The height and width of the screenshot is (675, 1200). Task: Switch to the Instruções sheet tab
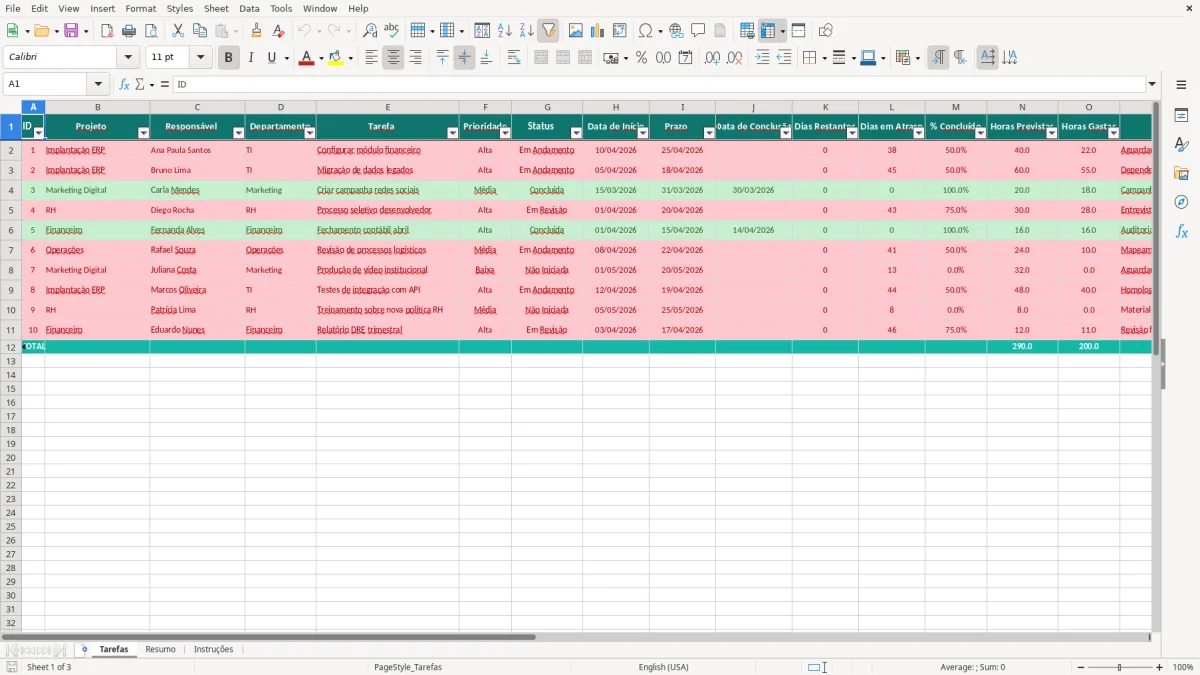[213, 649]
